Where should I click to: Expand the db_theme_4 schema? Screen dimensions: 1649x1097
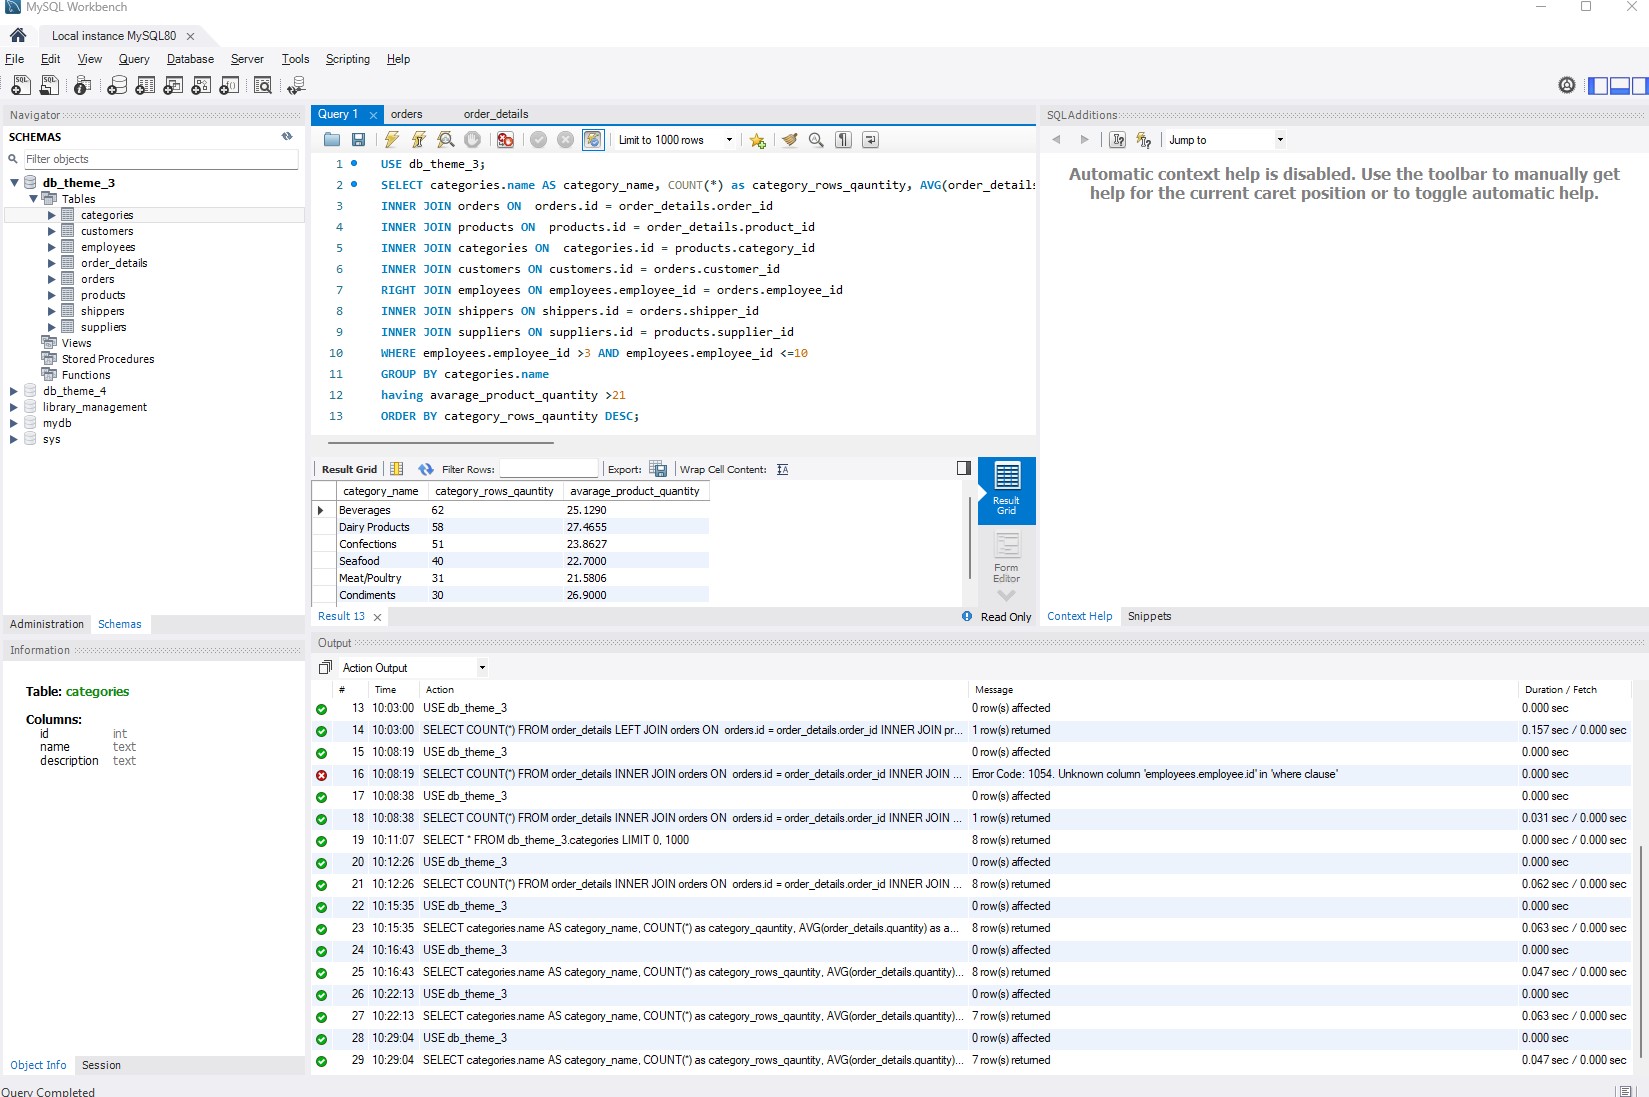coord(14,391)
